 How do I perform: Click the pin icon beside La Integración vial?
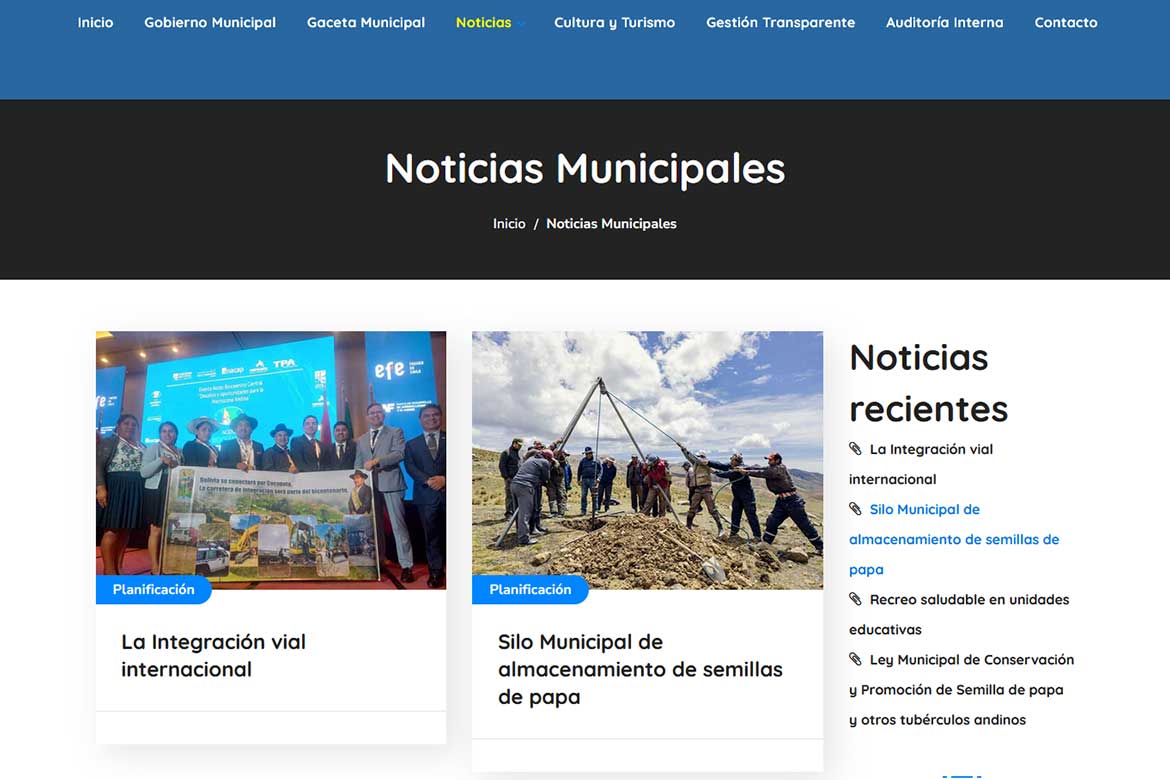click(x=855, y=449)
